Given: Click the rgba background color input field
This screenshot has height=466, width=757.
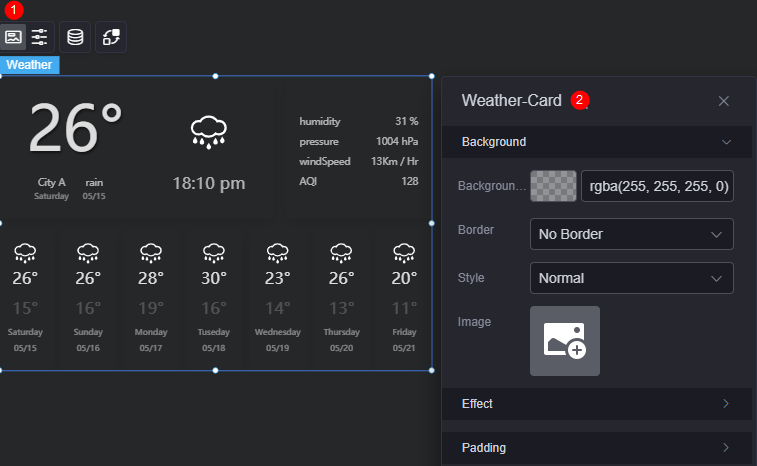Looking at the screenshot, I should pyautogui.click(x=658, y=186).
